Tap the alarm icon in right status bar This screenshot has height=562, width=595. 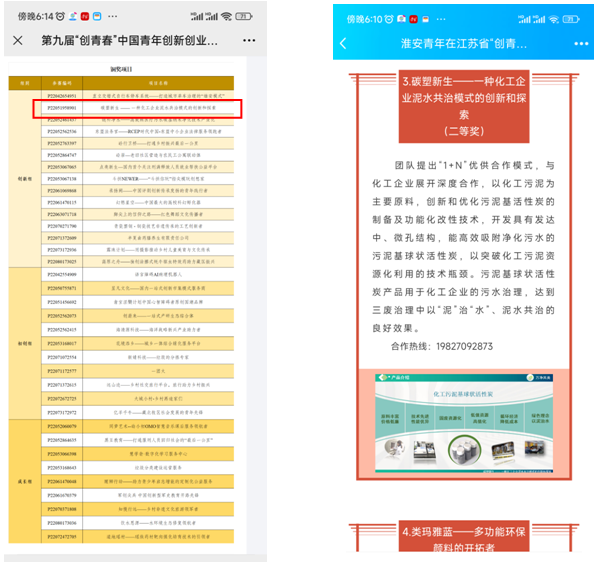coord(389,19)
